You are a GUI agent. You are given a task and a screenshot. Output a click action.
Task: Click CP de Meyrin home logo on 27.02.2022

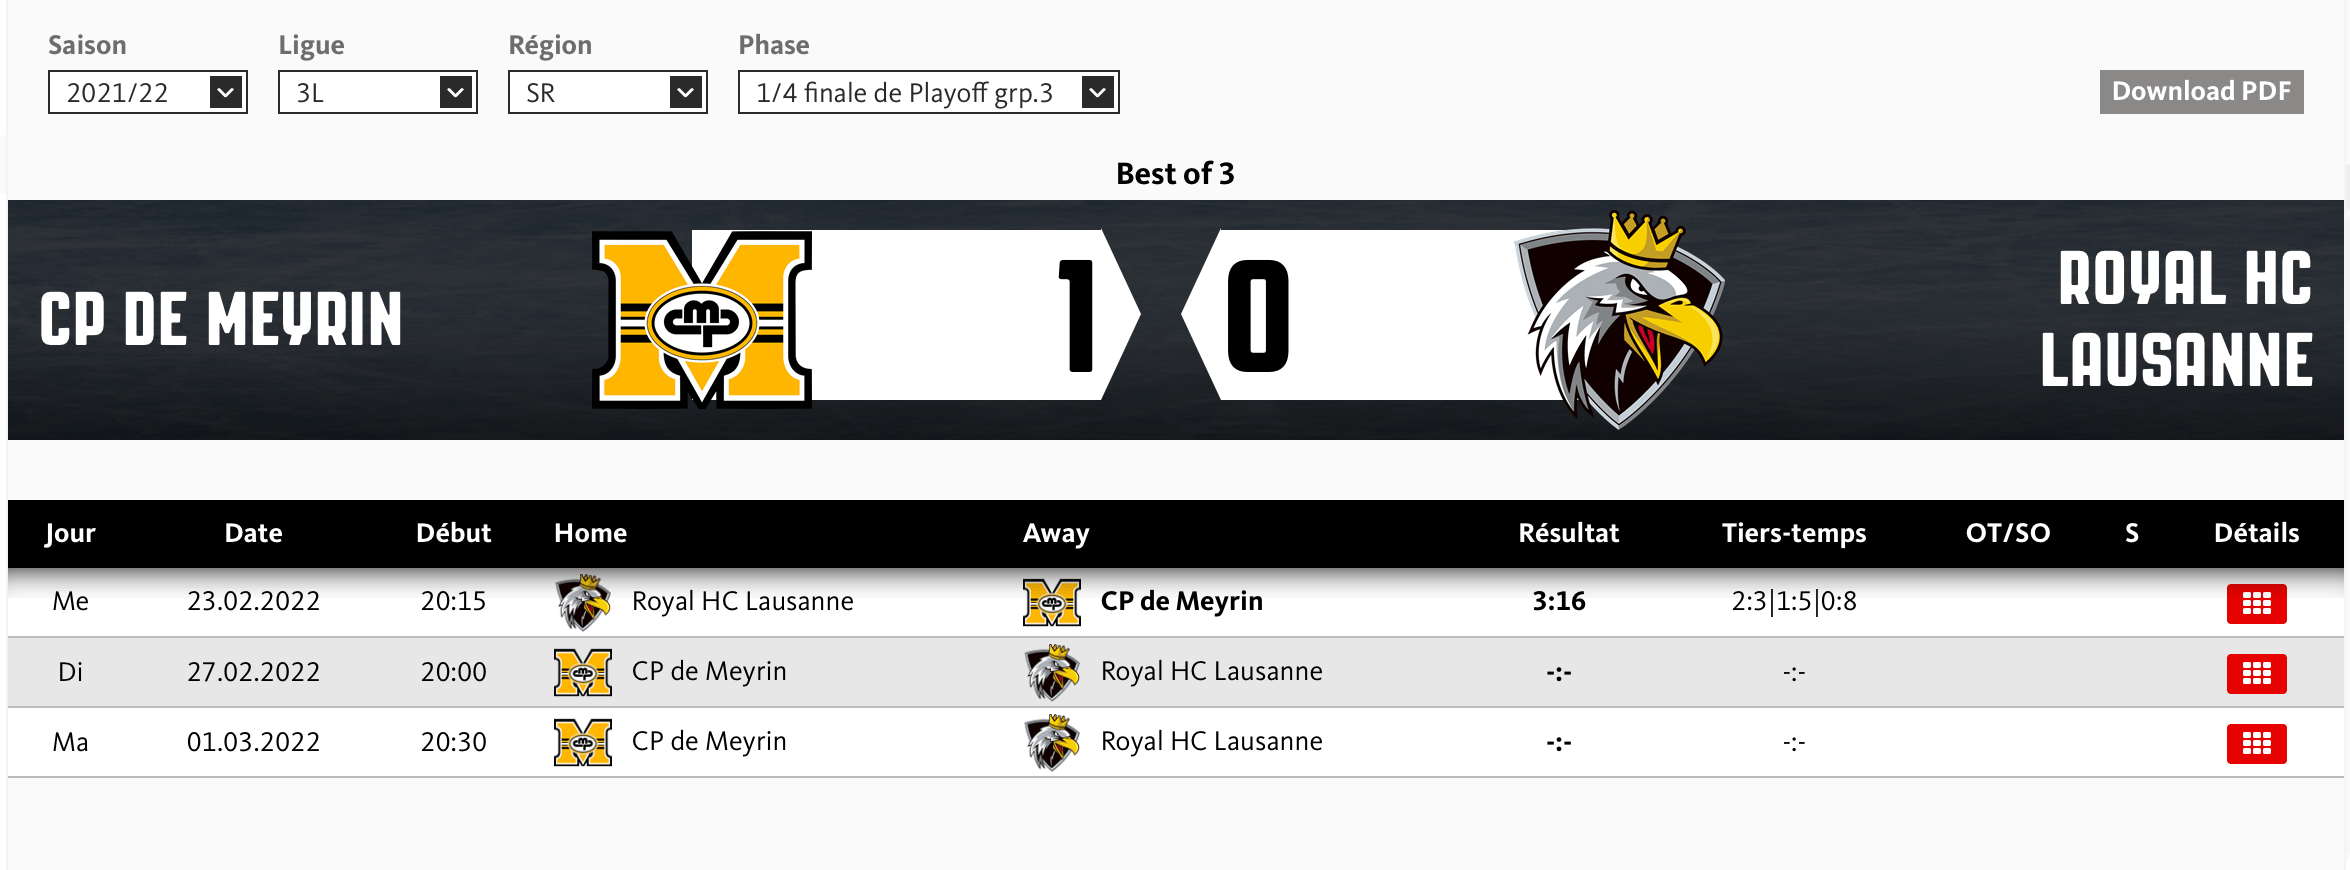pos(583,672)
